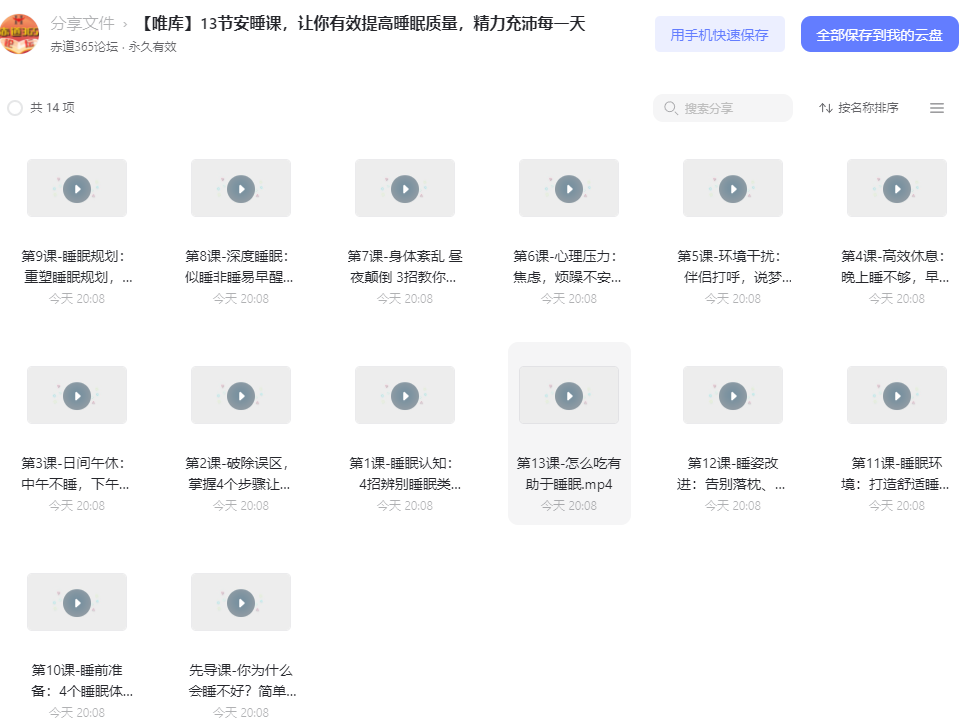The image size is (963, 723).
Task: Click 赤道365论坛 · 永久有效 sharer text
Action: (x=114, y=47)
